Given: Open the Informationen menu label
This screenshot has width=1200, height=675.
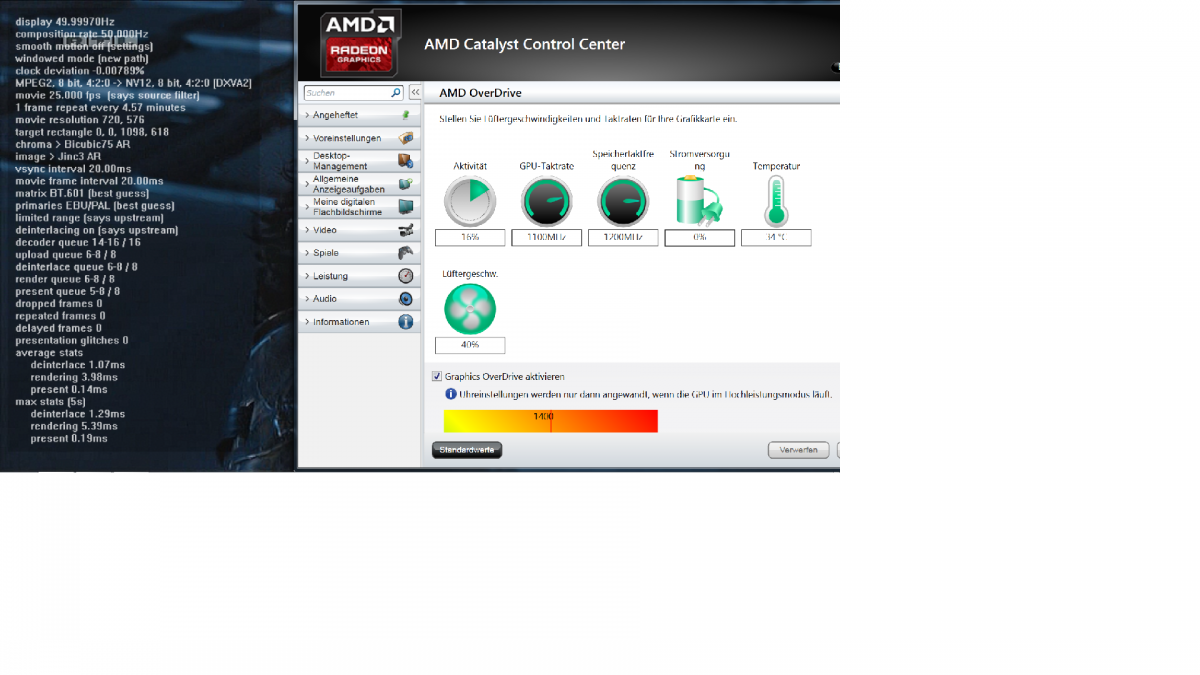Looking at the screenshot, I should pyautogui.click(x=341, y=322).
